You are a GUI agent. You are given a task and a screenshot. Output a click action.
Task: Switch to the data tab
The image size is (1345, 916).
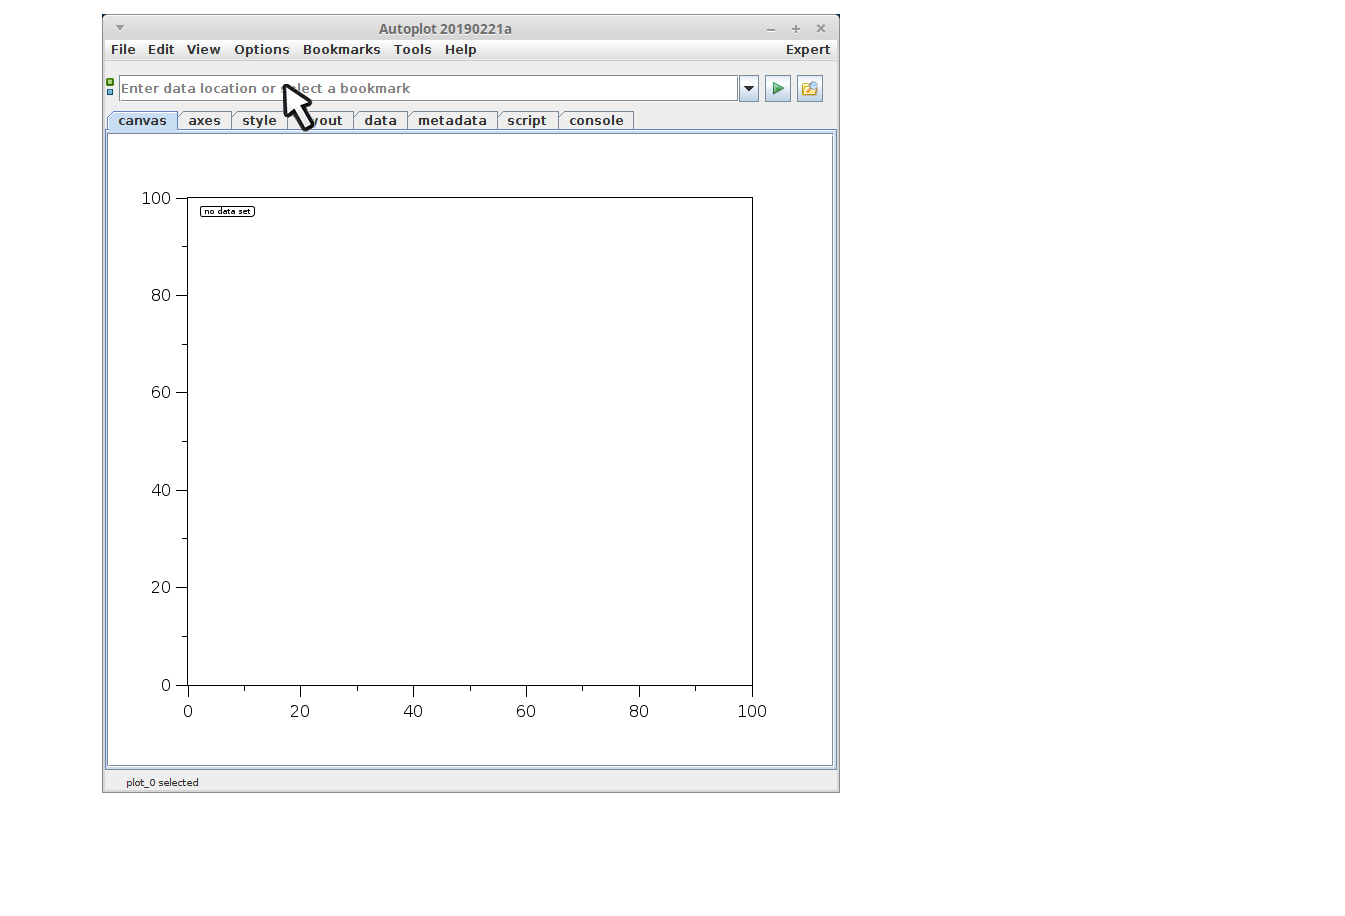click(x=380, y=121)
